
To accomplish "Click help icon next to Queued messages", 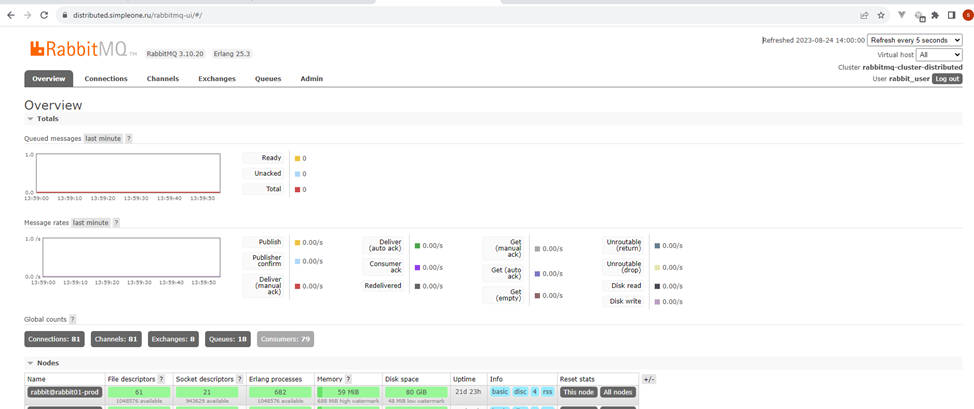I will tap(129, 139).
